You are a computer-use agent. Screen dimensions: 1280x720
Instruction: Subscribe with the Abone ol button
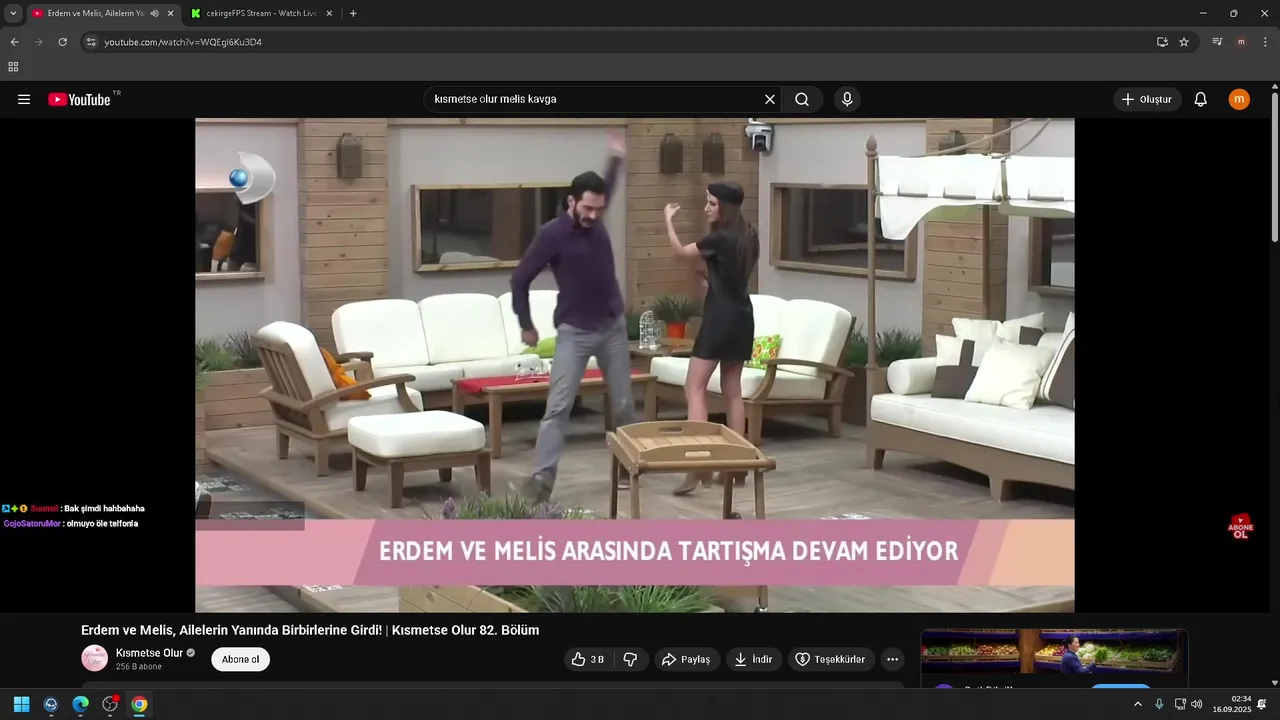point(240,659)
